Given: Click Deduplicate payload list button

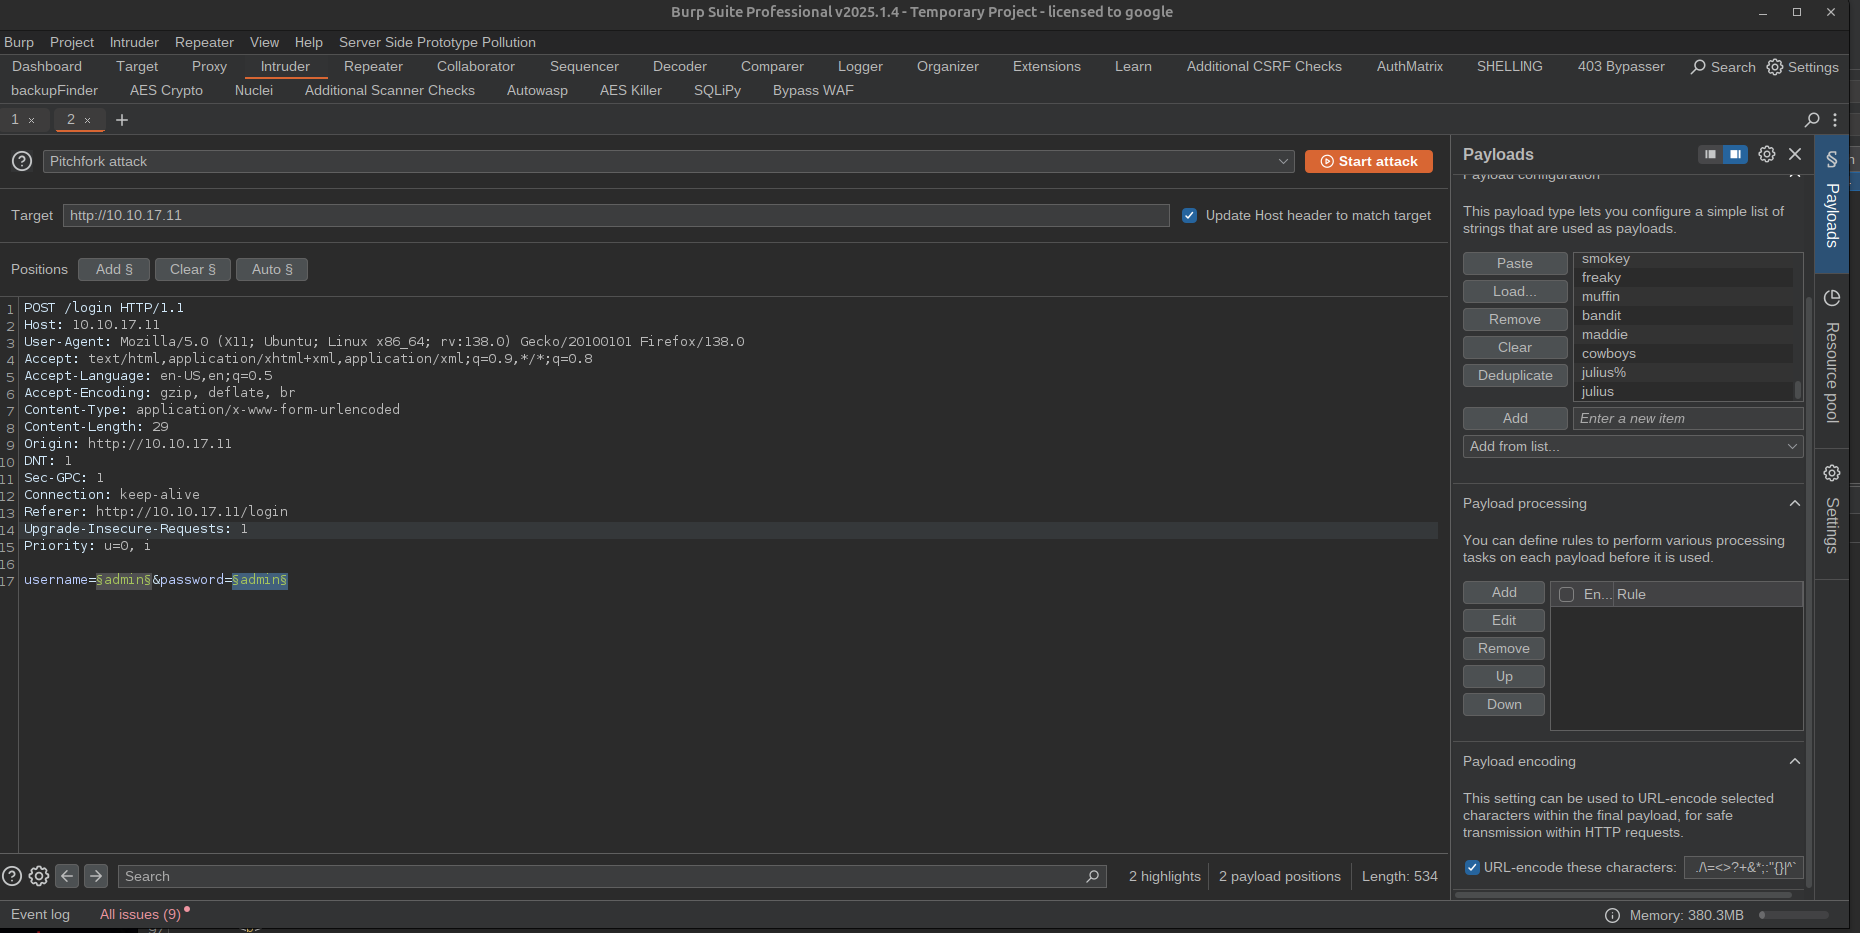Looking at the screenshot, I should pos(1515,375).
